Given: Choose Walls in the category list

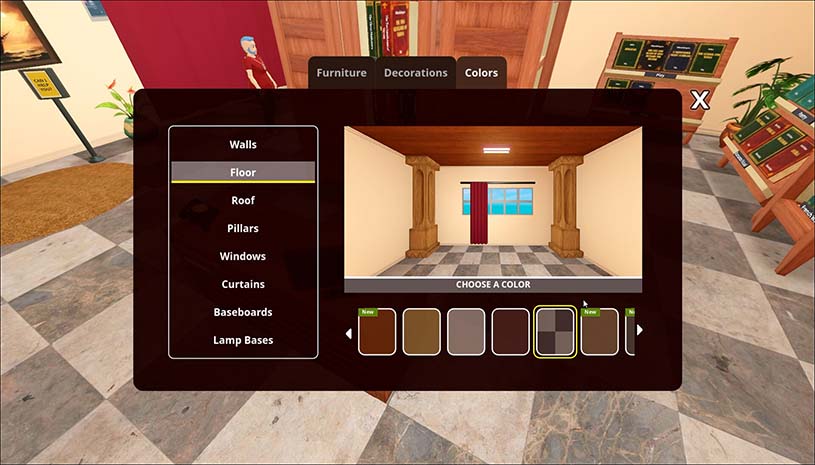Looking at the screenshot, I should 243,144.
